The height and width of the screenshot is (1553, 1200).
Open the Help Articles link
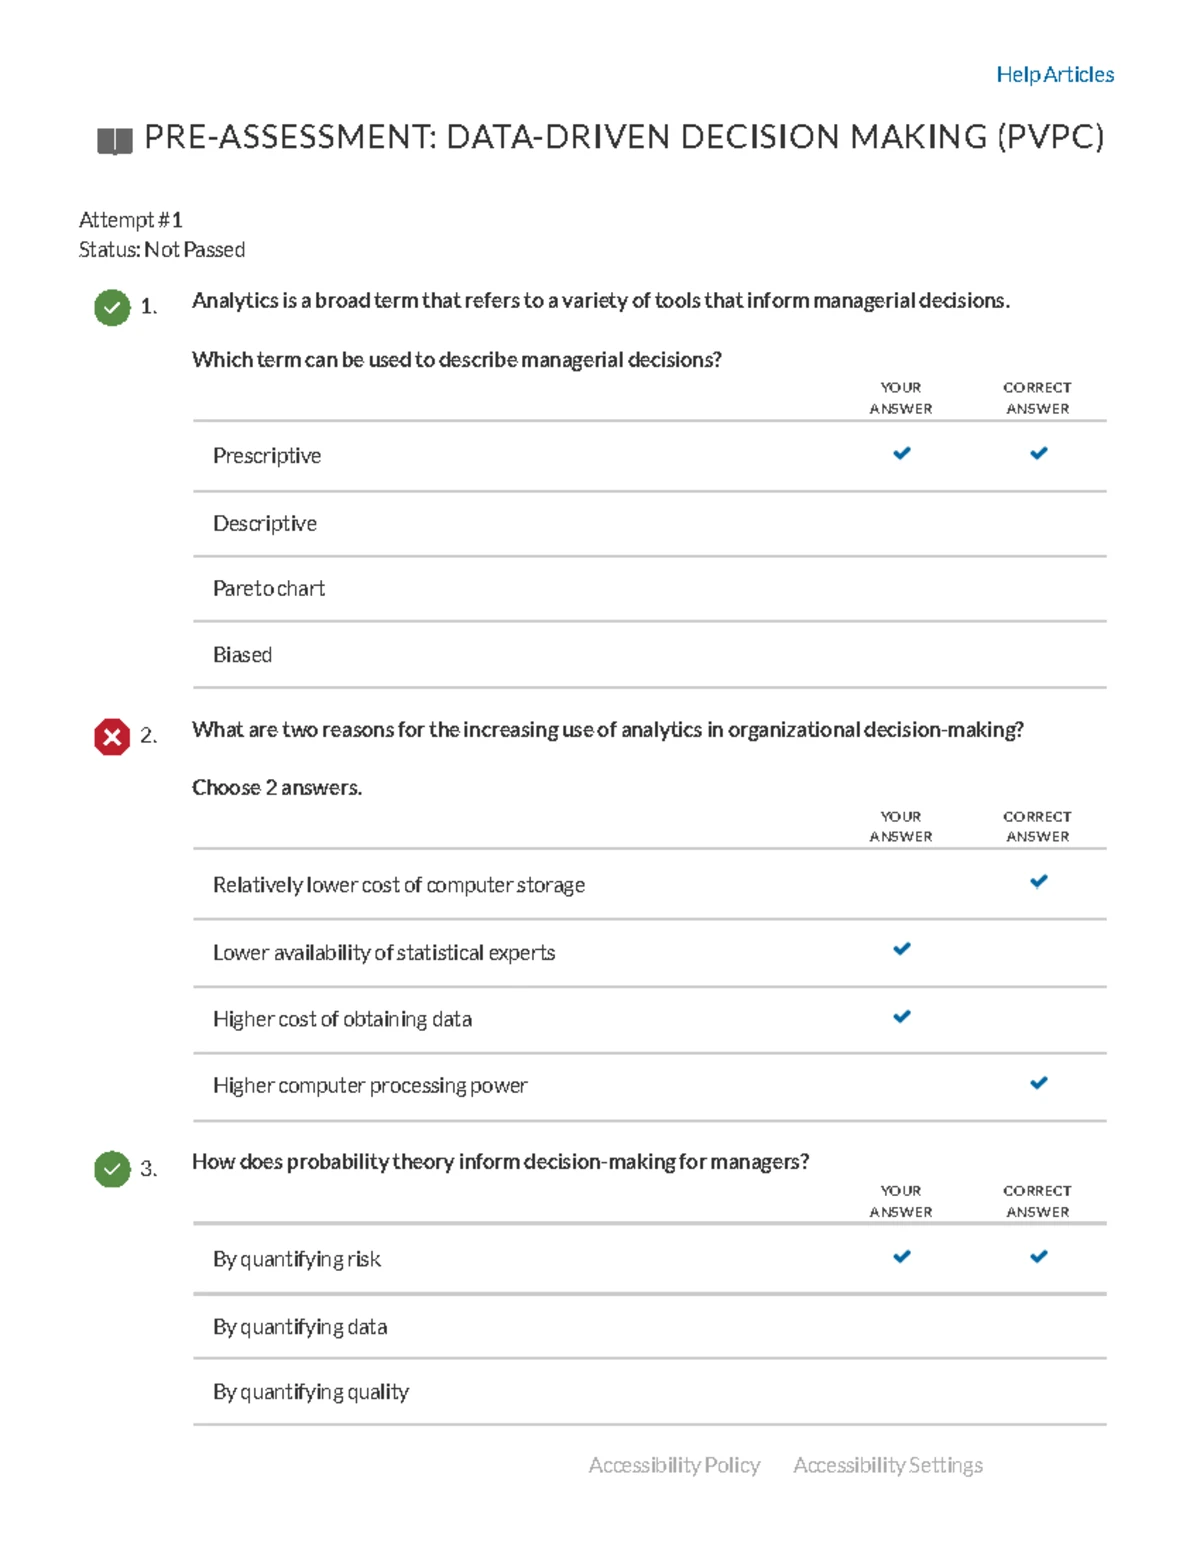pyautogui.click(x=1054, y=75)
